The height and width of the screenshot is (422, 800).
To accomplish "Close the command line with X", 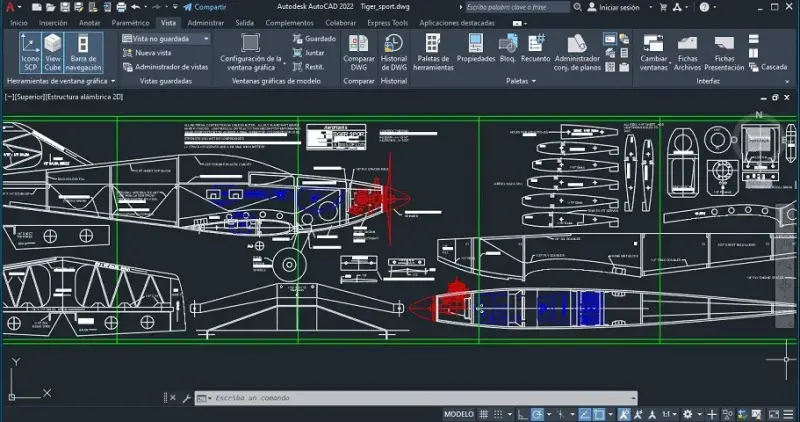I will 173,398.
